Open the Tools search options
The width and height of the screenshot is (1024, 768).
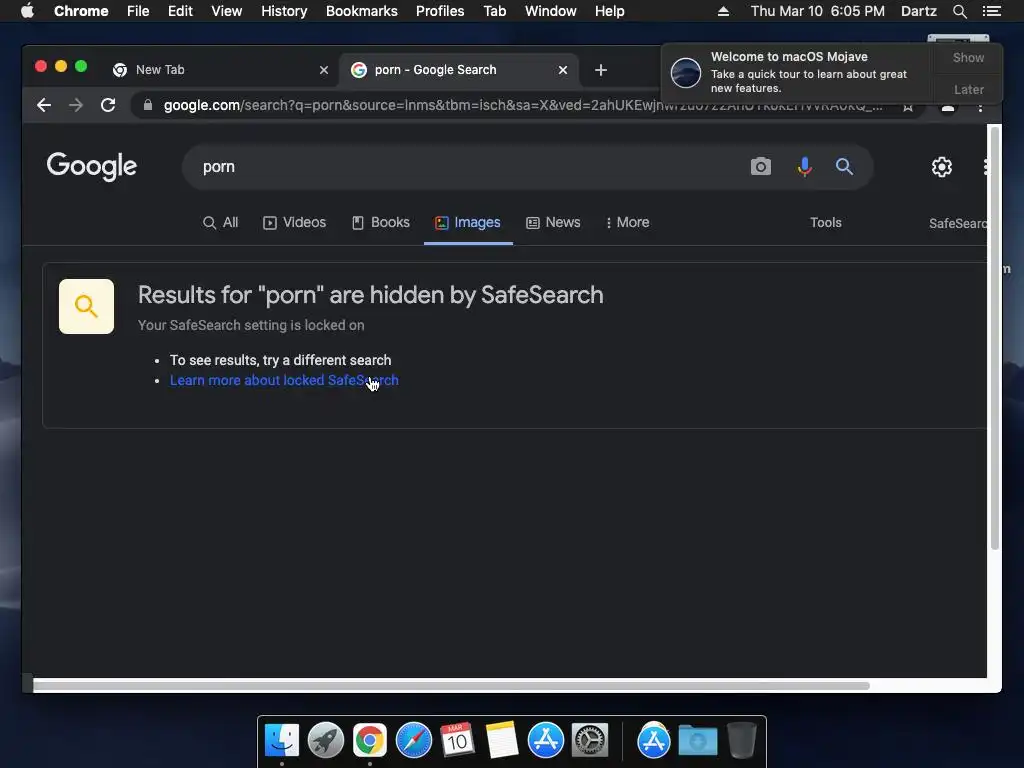point(825,223)
